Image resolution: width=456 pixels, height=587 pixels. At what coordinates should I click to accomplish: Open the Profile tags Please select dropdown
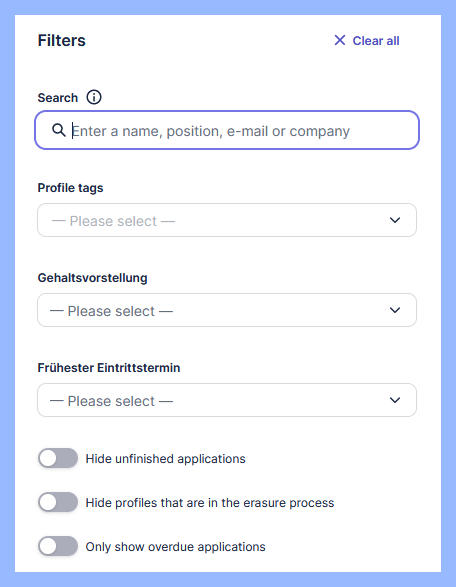[227, 220]
